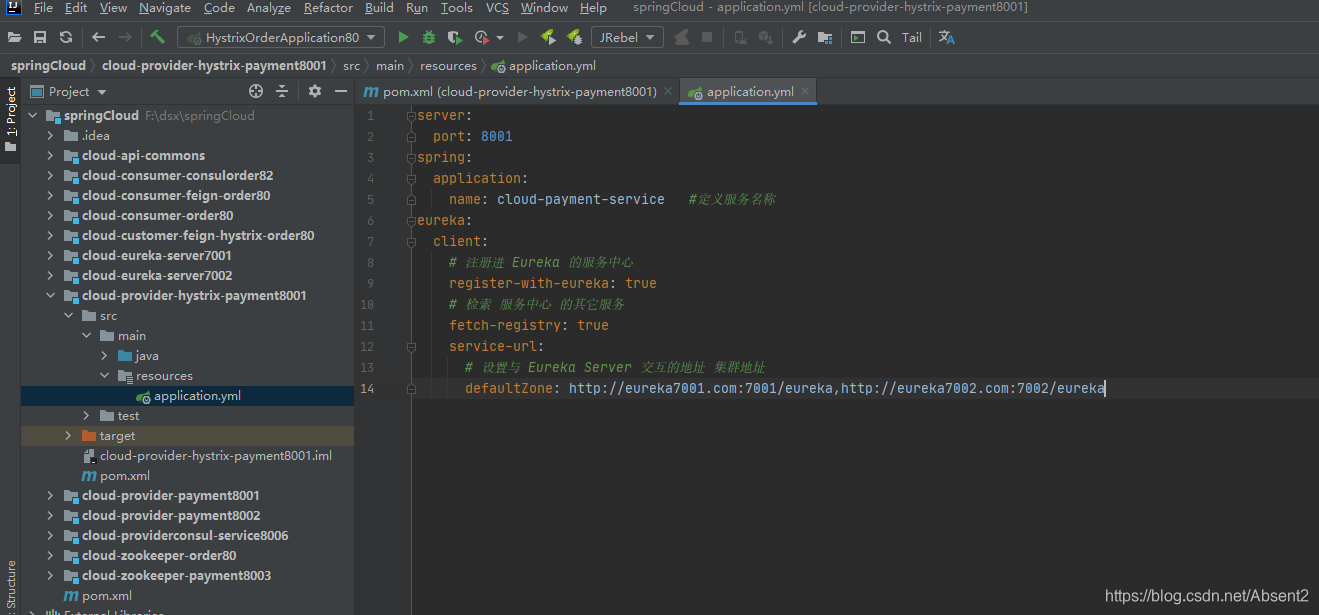Close the pom.xml editor tab

[x=668, y=91]
